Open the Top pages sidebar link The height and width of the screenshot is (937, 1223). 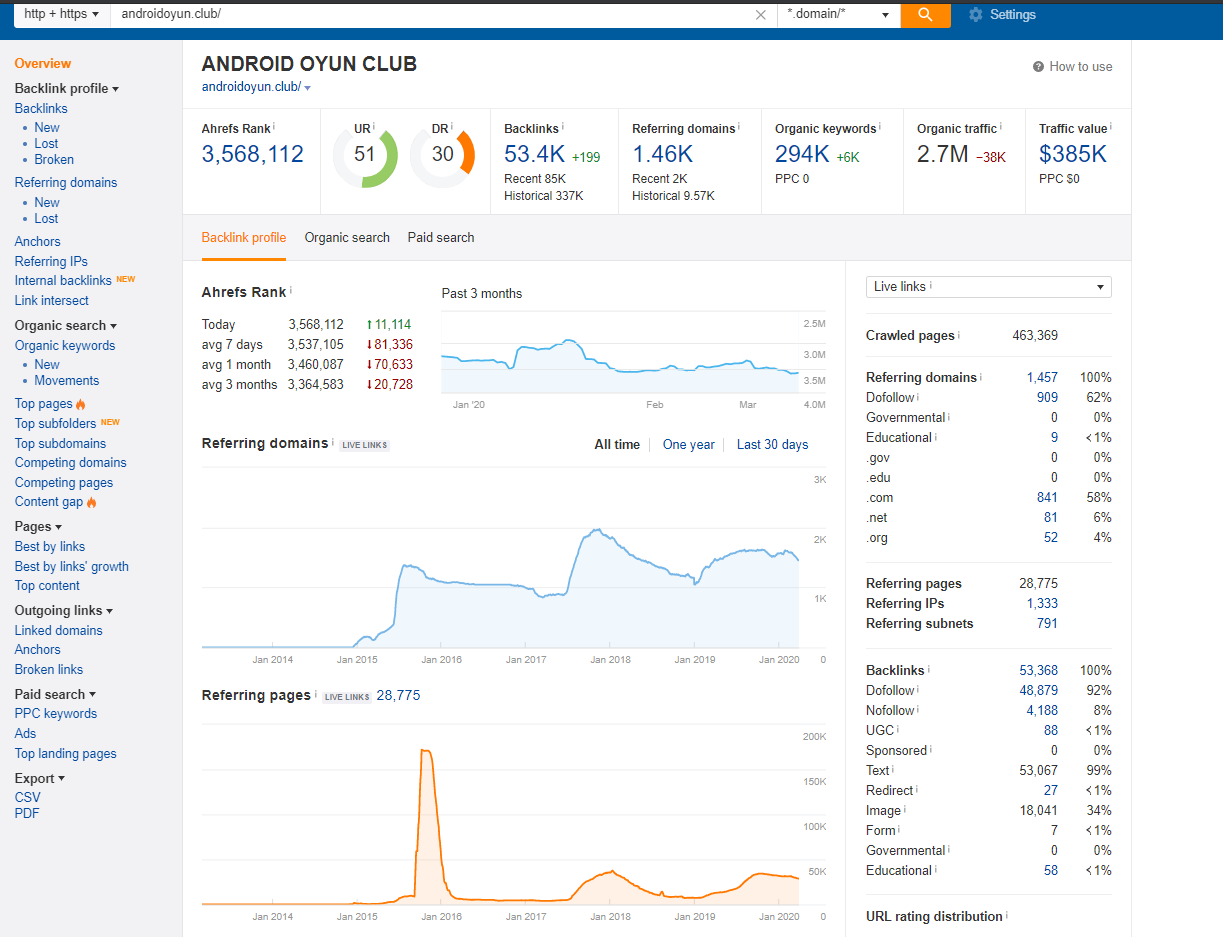point(44,404)
